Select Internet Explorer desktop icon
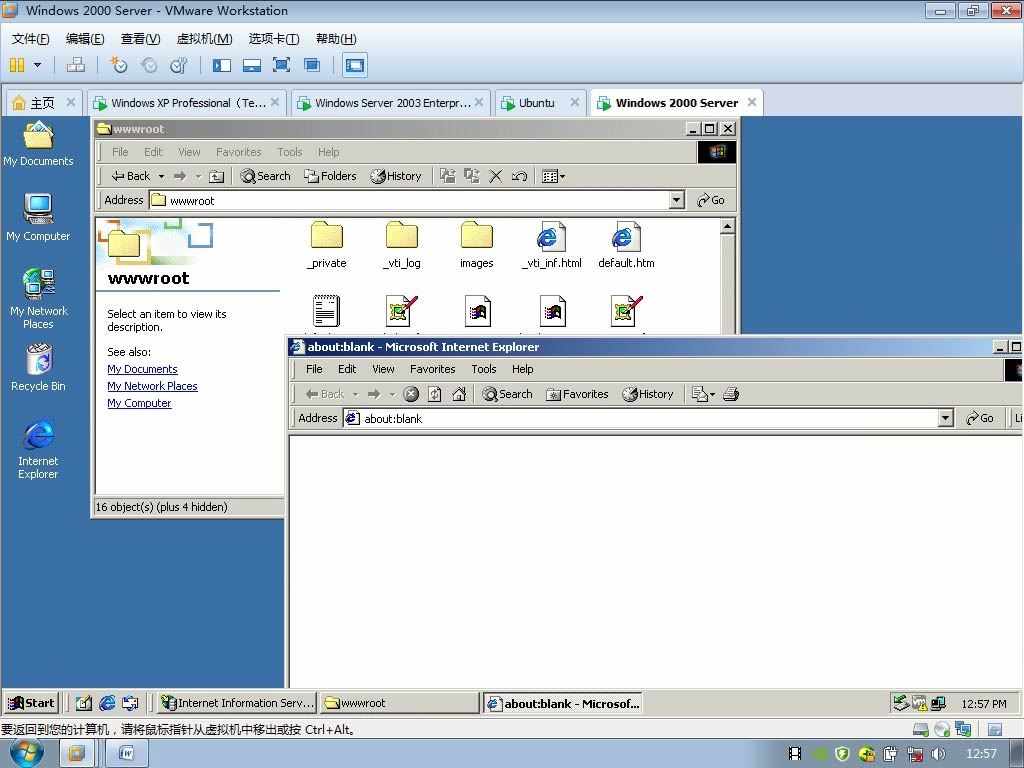The width and height of the screenshot is (1024, 768). pos(39,450)
